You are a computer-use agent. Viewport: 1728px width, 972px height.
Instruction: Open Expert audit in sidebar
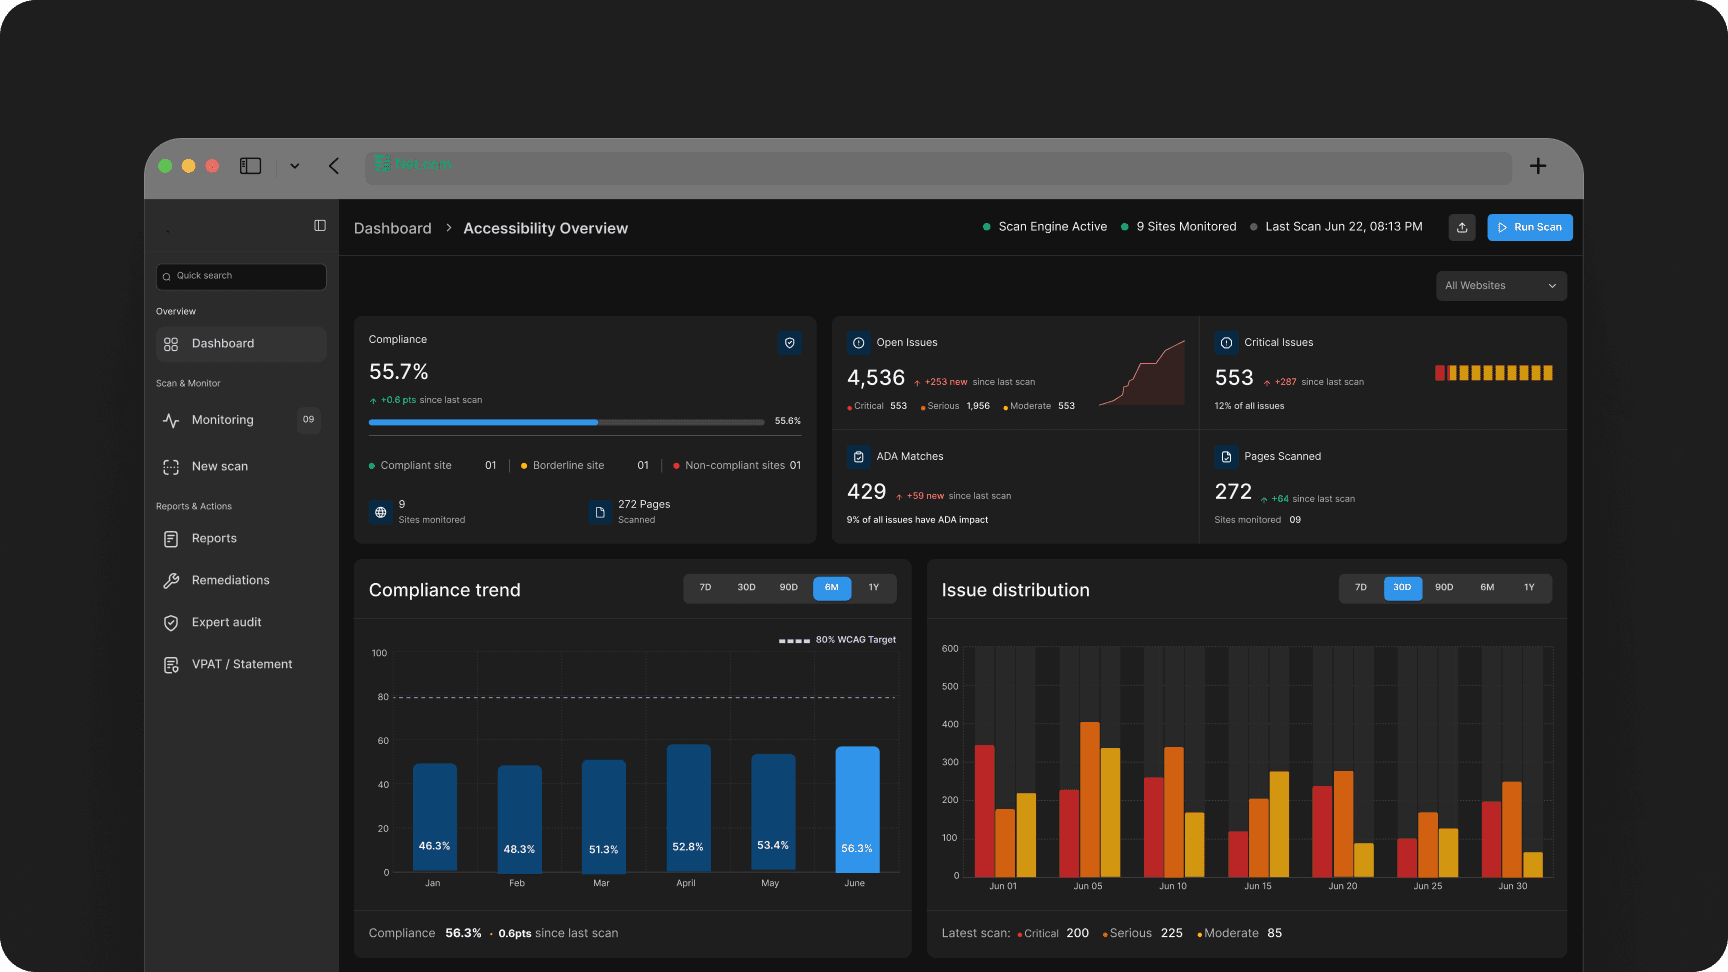[241, 623]
